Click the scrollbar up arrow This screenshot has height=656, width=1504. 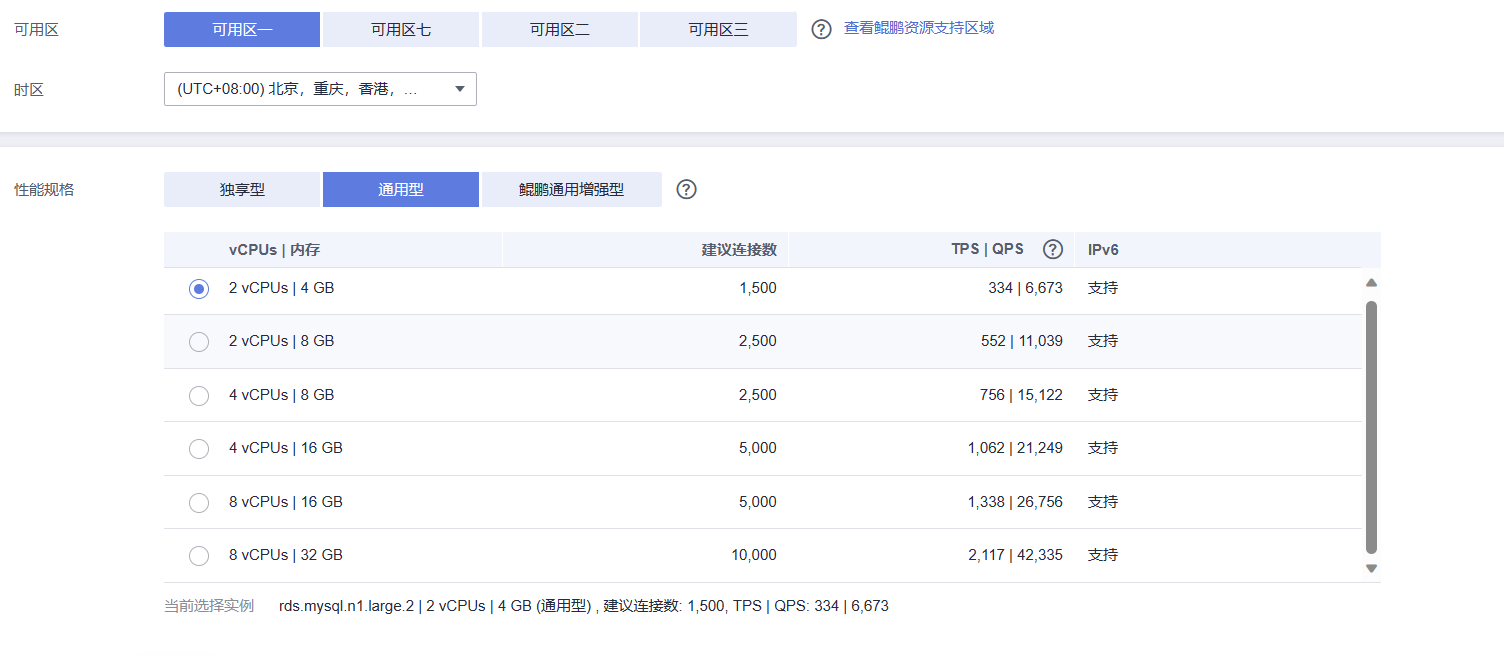(1371, 282)
